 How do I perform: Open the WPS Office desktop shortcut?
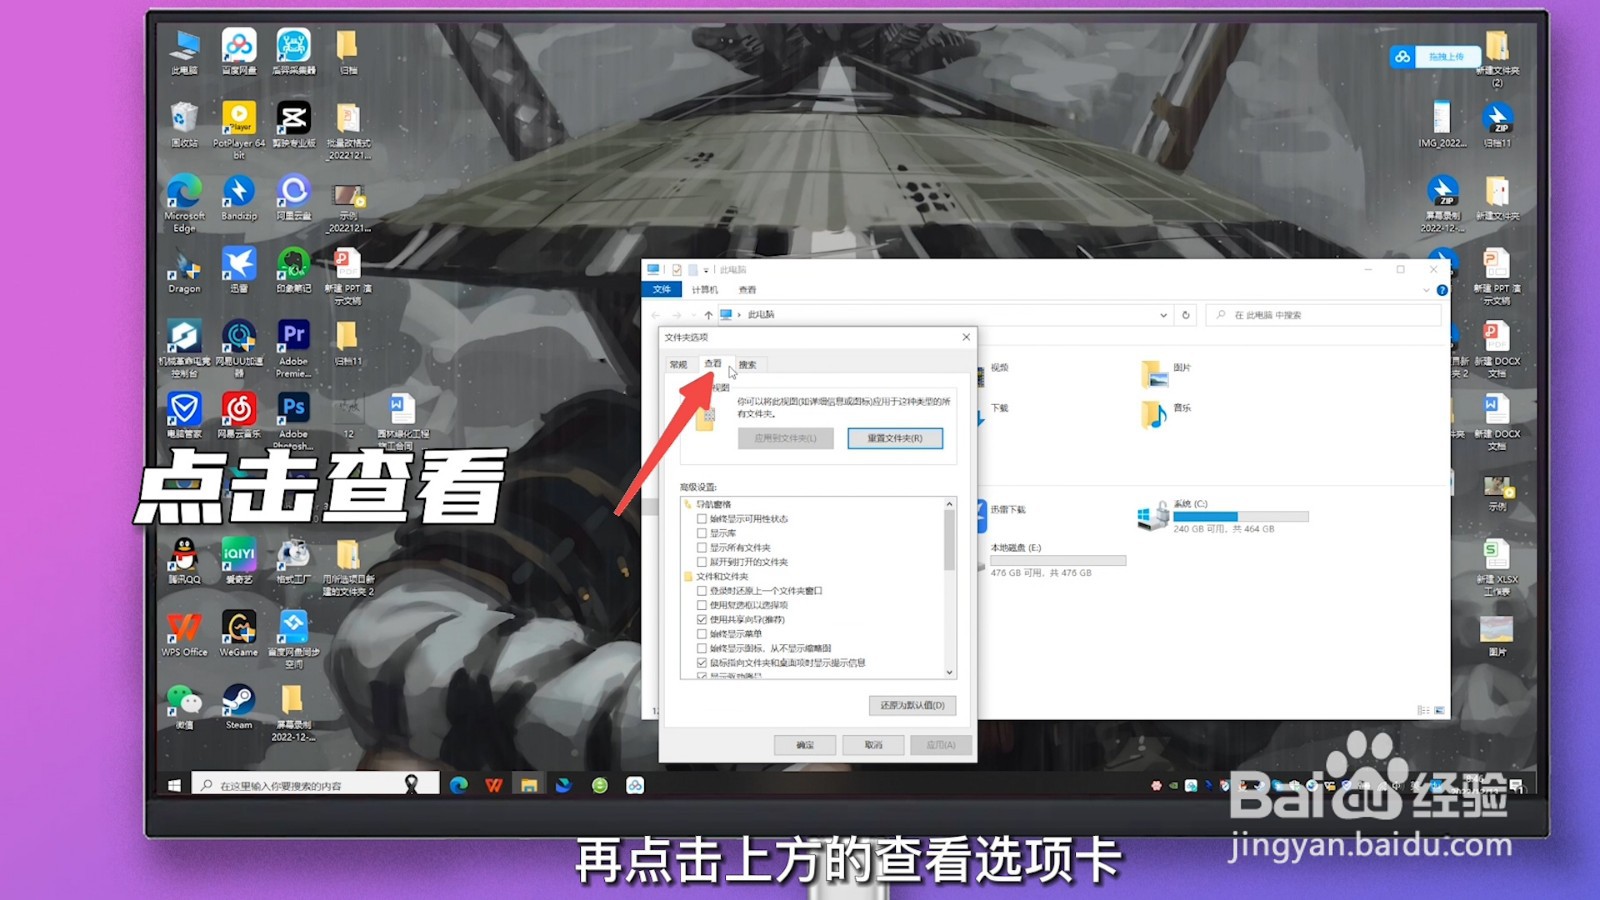pyautogui.click(x=184, y=634)
